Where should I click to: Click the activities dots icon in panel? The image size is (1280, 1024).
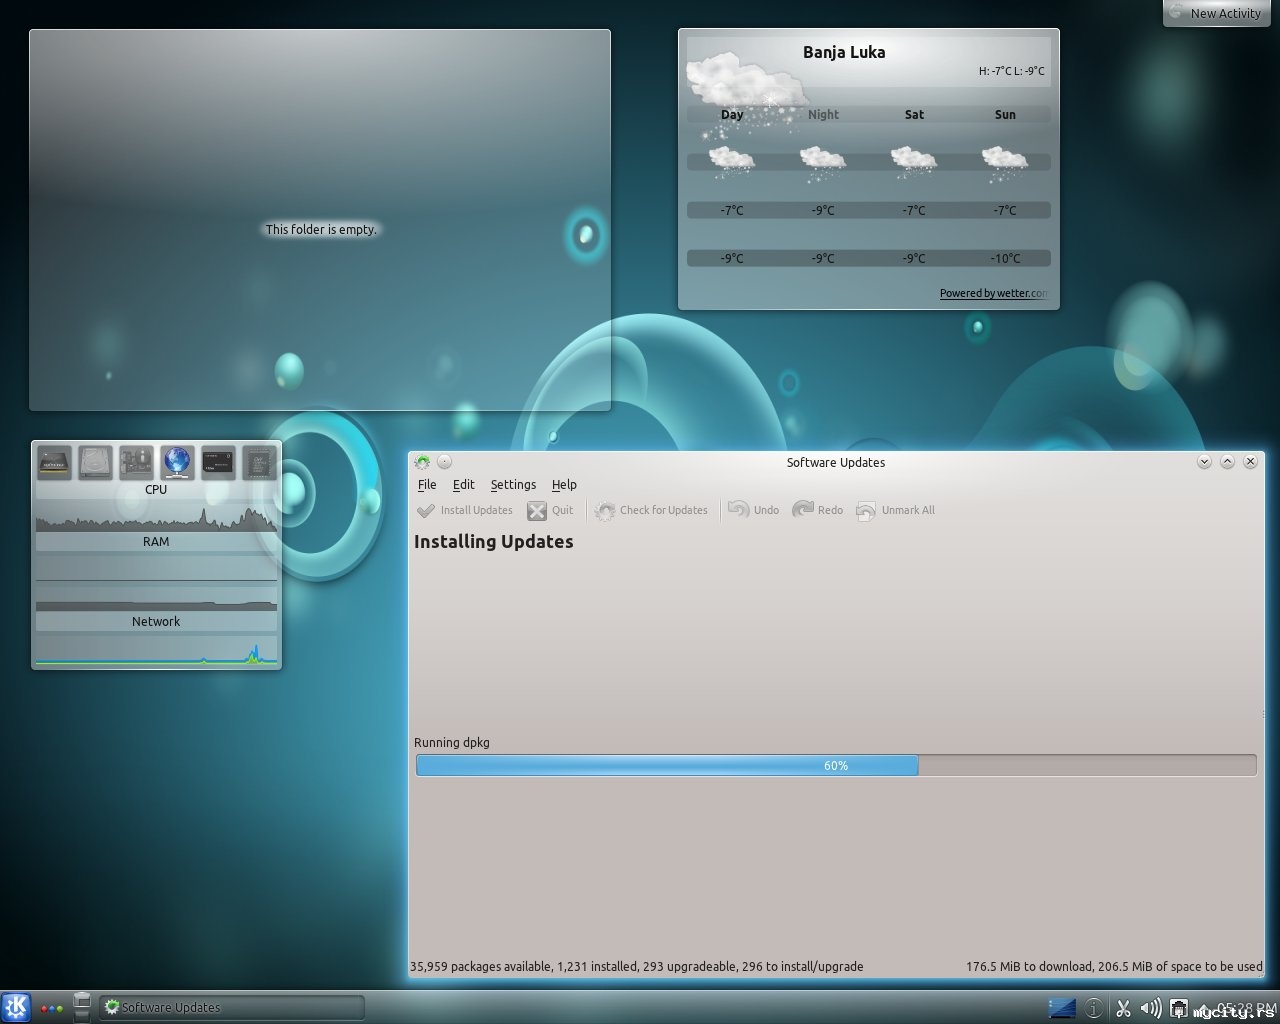51,1008
